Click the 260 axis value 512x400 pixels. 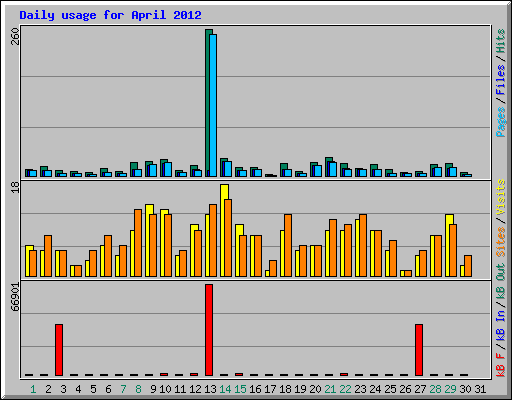click(15, 36)
